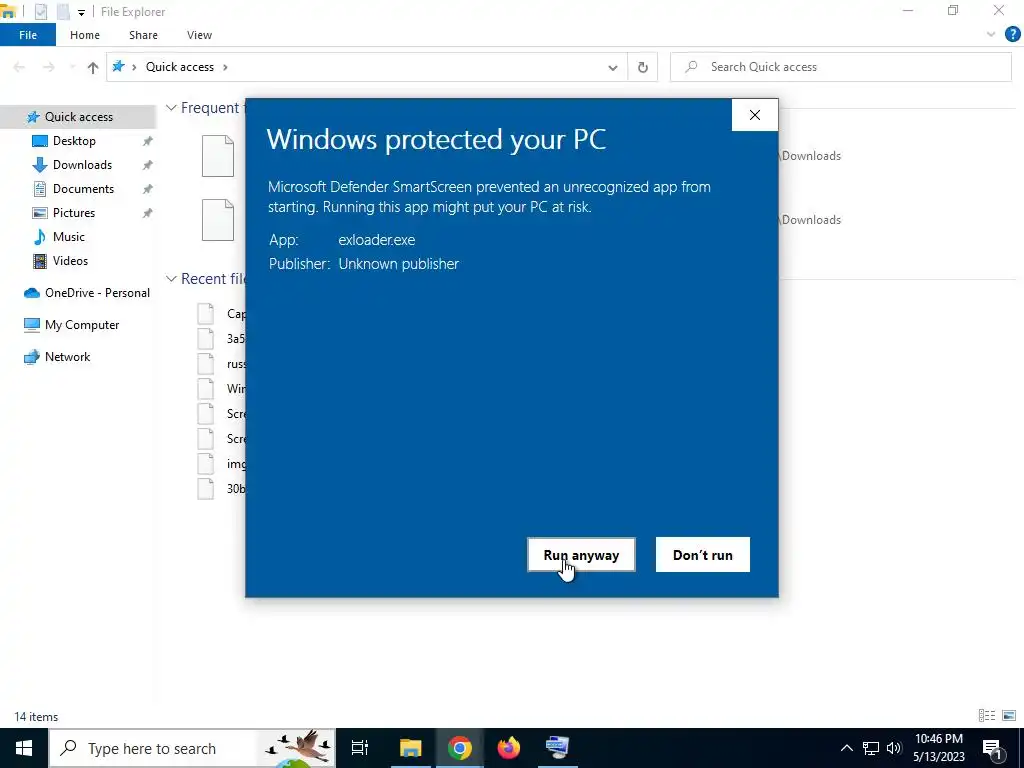
Task: Select the recent file starting with Win
Action: (222, 389)
